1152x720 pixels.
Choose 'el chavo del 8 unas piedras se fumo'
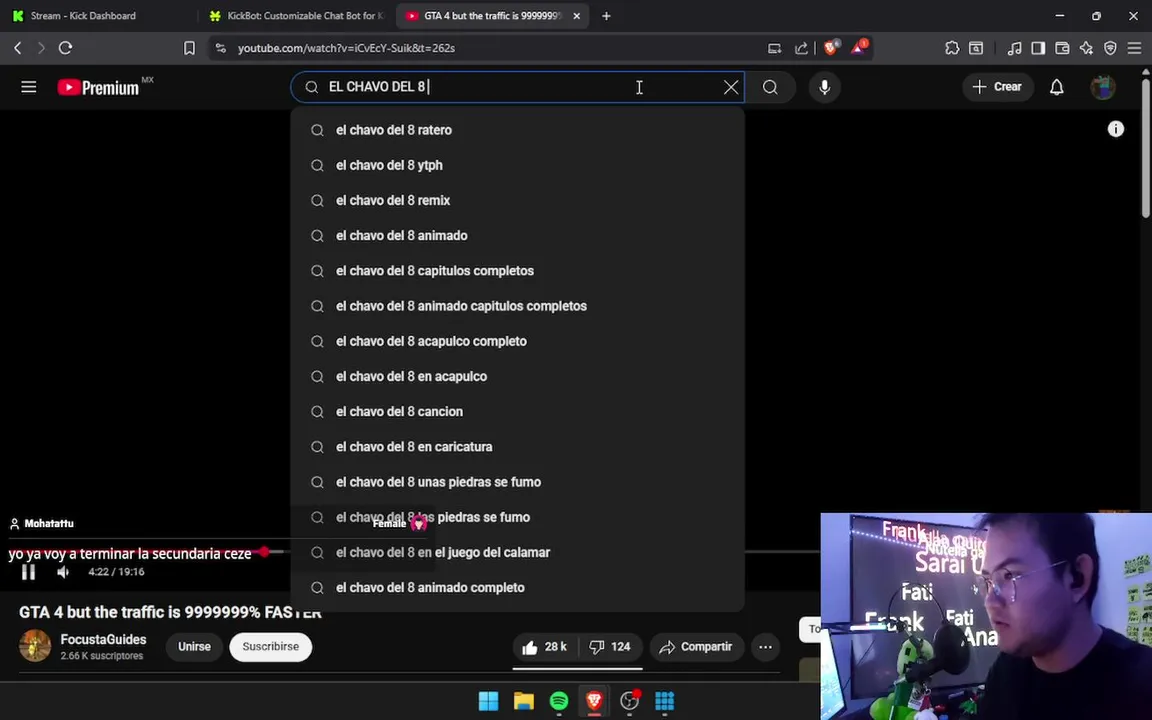[517, 483]
